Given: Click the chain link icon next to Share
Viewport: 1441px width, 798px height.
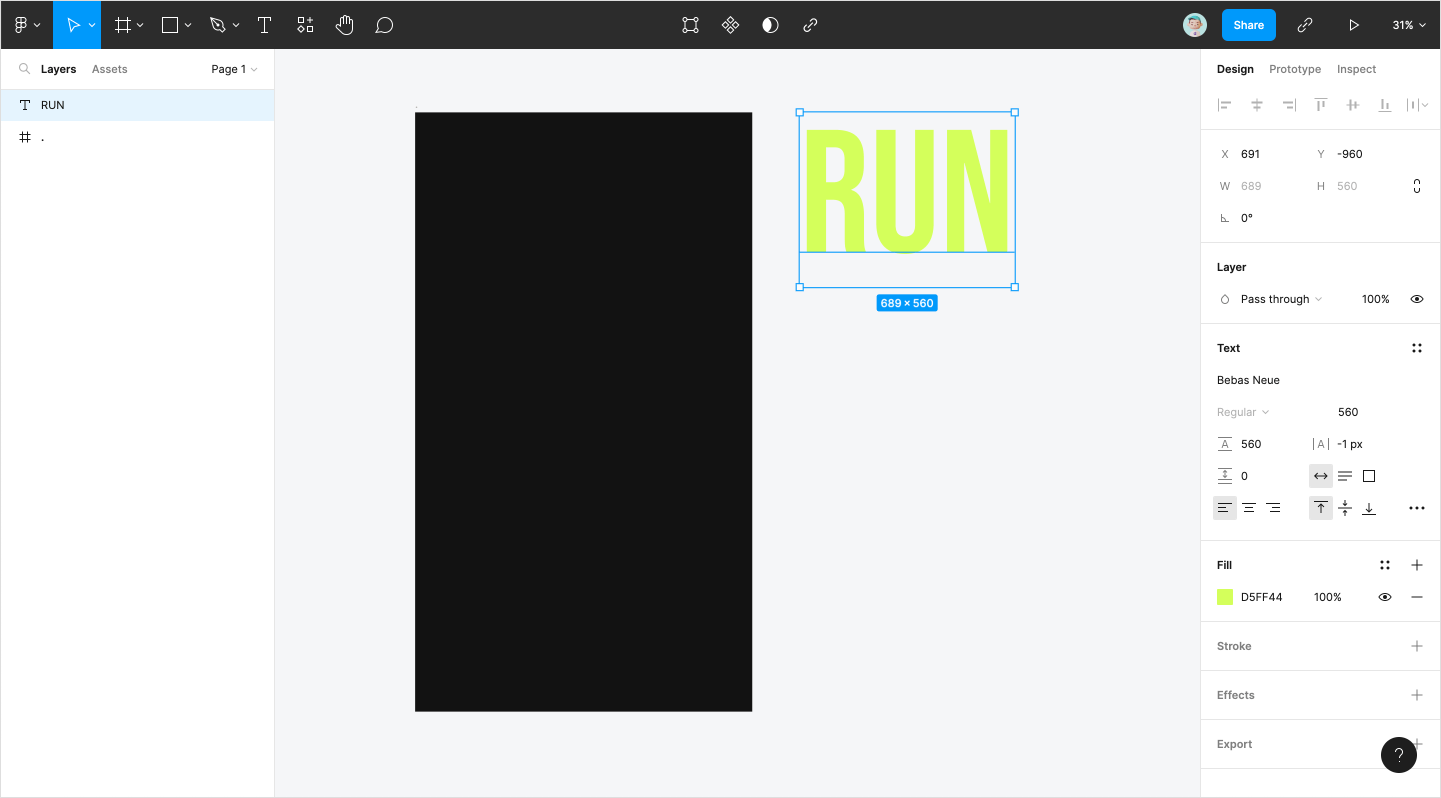Looking at the screenshot, I should [1304, 25].
